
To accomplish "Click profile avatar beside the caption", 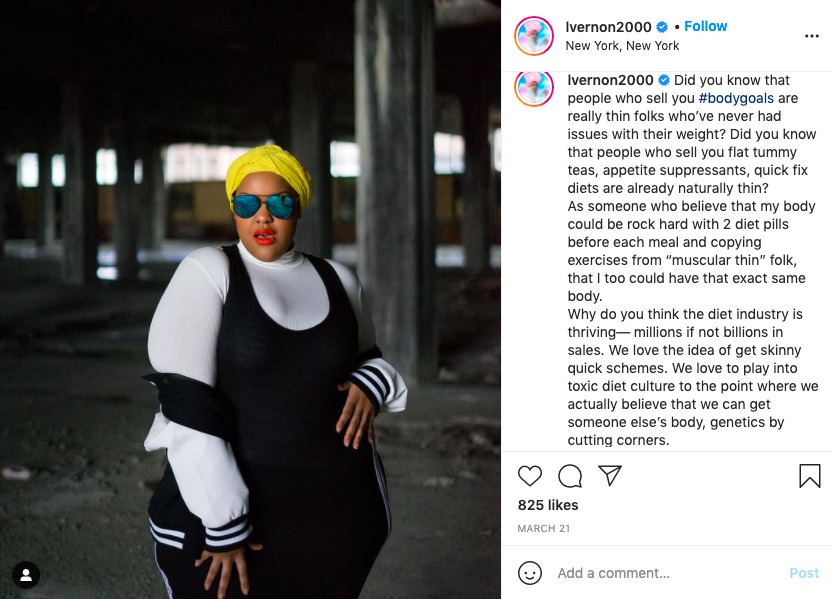I will click(x=534, y=88).
